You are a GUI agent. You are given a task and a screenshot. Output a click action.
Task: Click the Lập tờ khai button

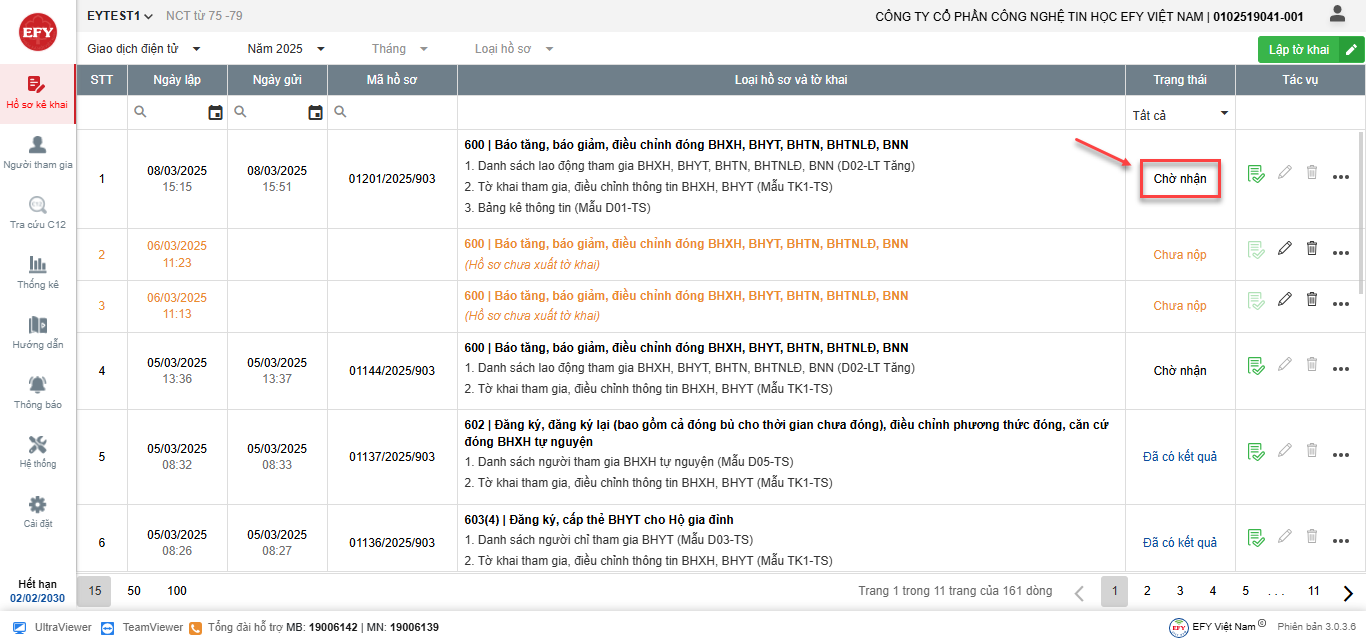[x=1299, y=50]
